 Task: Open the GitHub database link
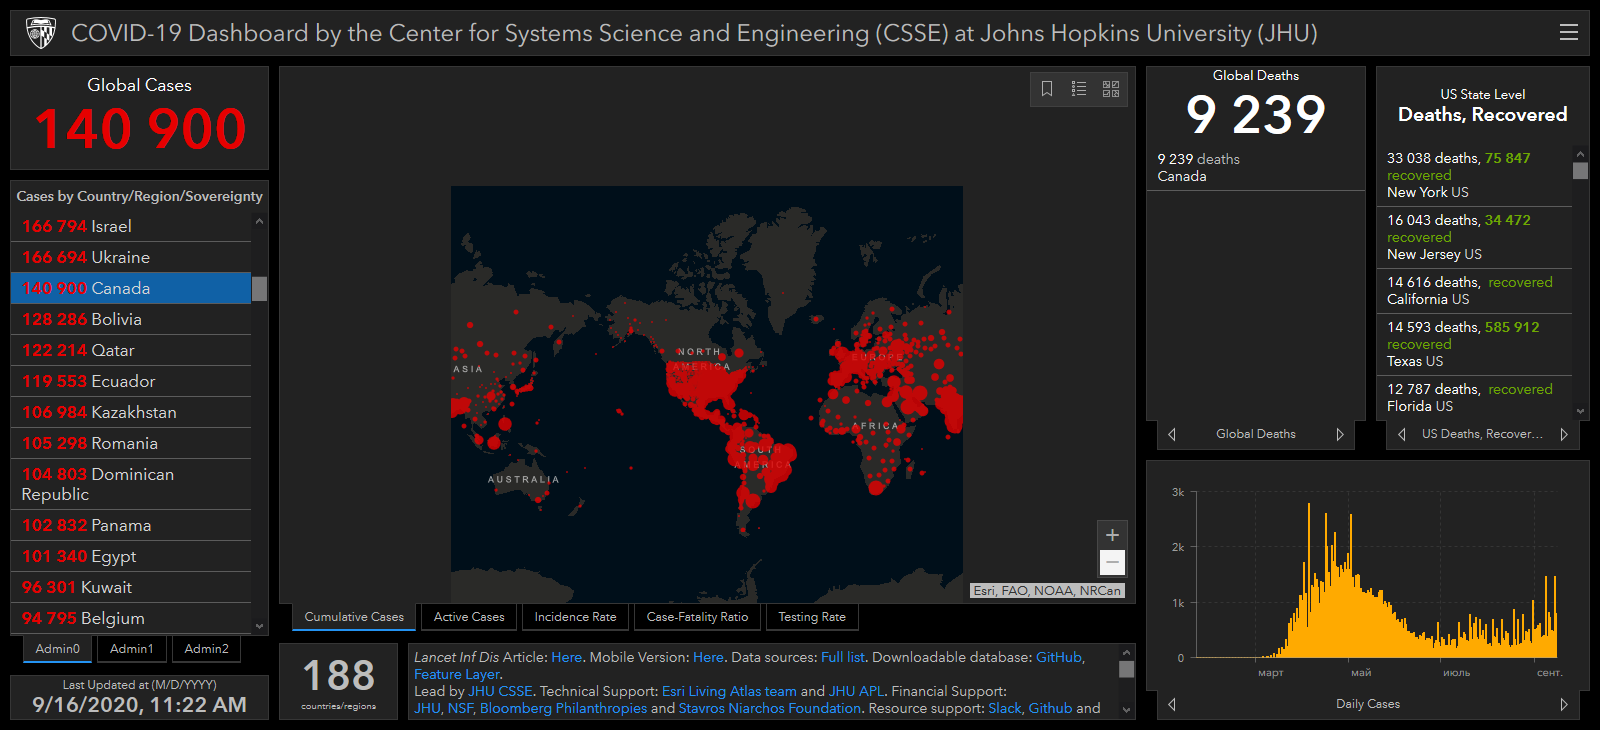1059,657
